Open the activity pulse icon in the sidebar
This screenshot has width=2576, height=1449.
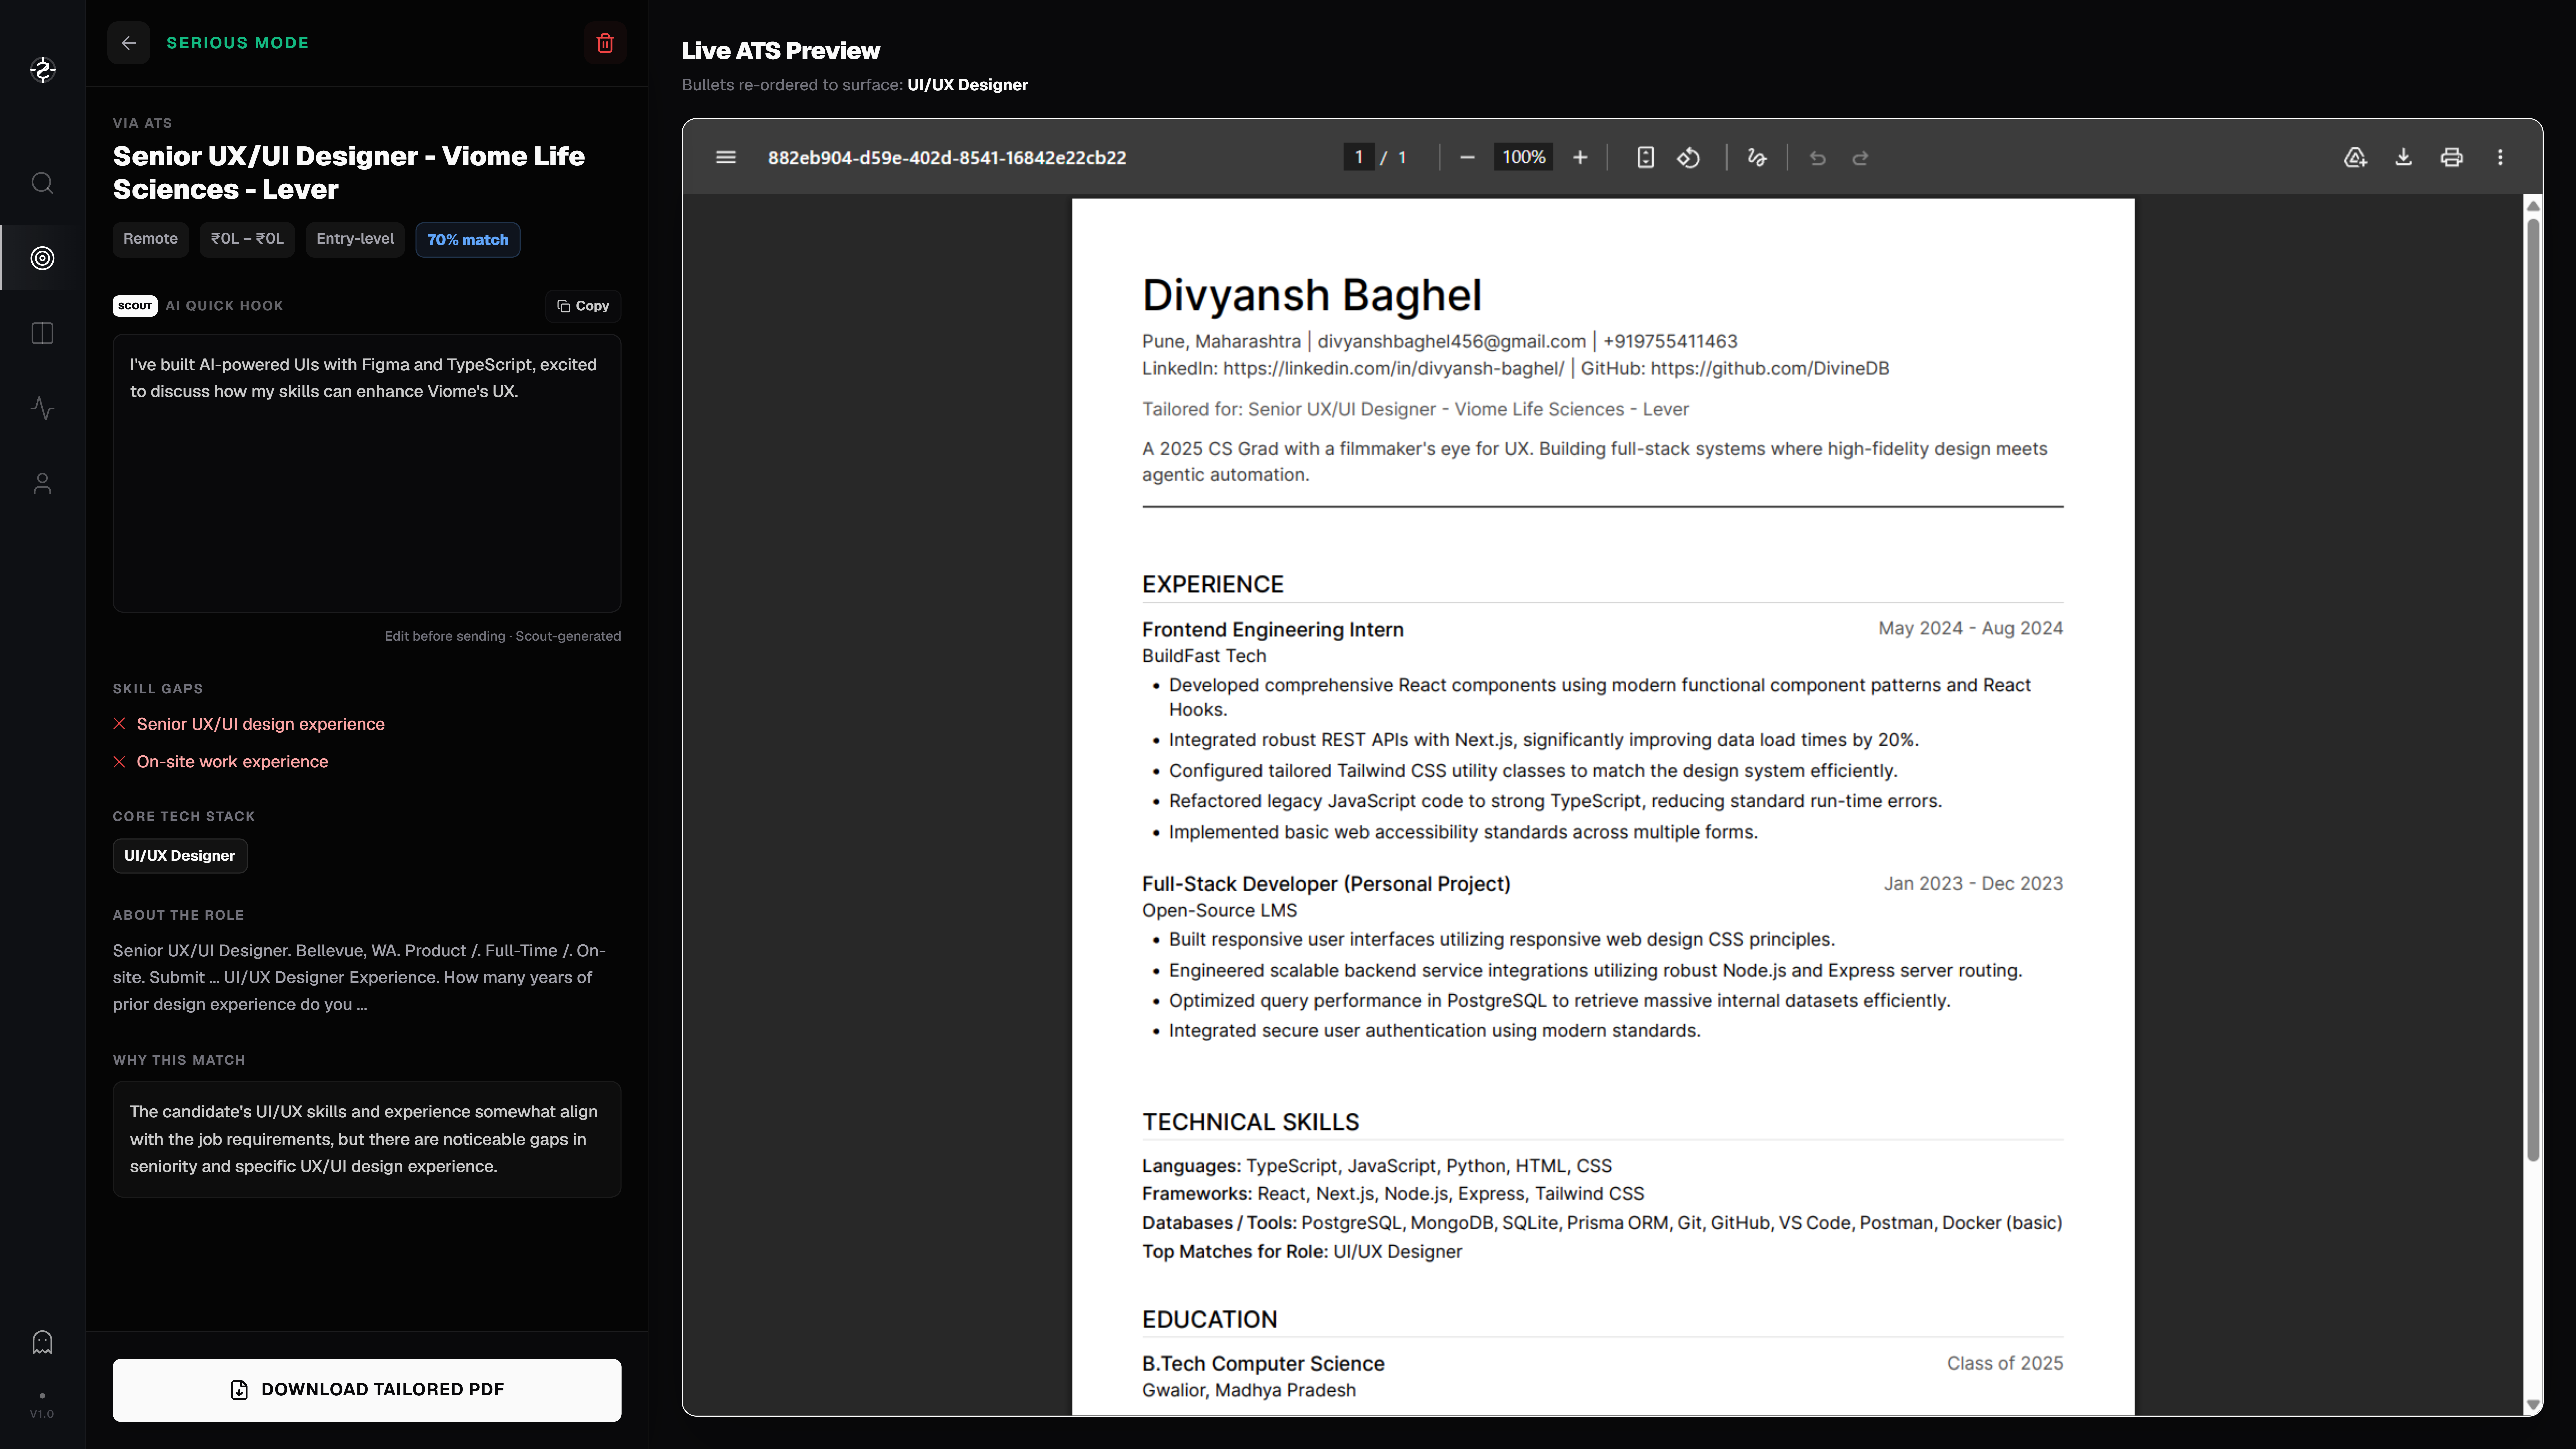click(x=42, y=408)
